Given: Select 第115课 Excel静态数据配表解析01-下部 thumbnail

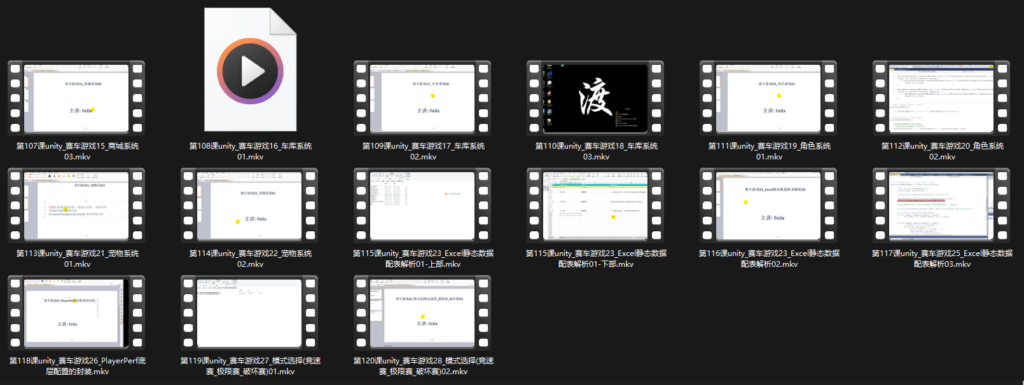Looking at the screenshot, I should [x=596, y=205].
